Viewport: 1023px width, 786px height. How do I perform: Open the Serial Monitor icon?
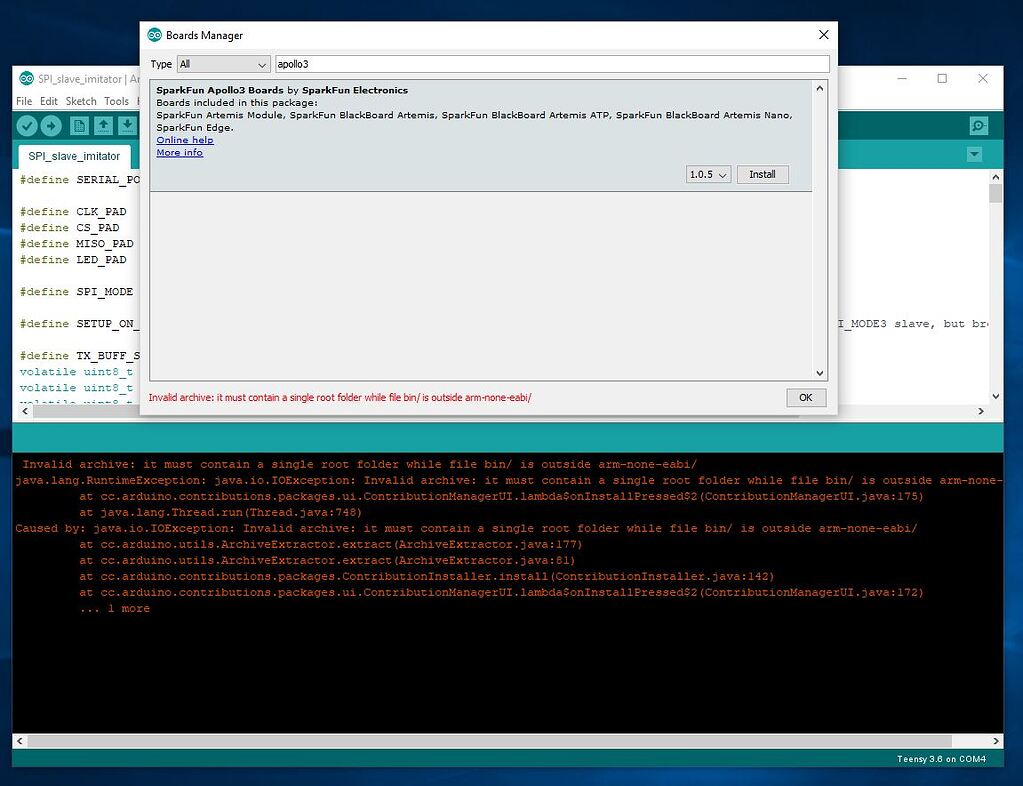[x=978, y=125]
